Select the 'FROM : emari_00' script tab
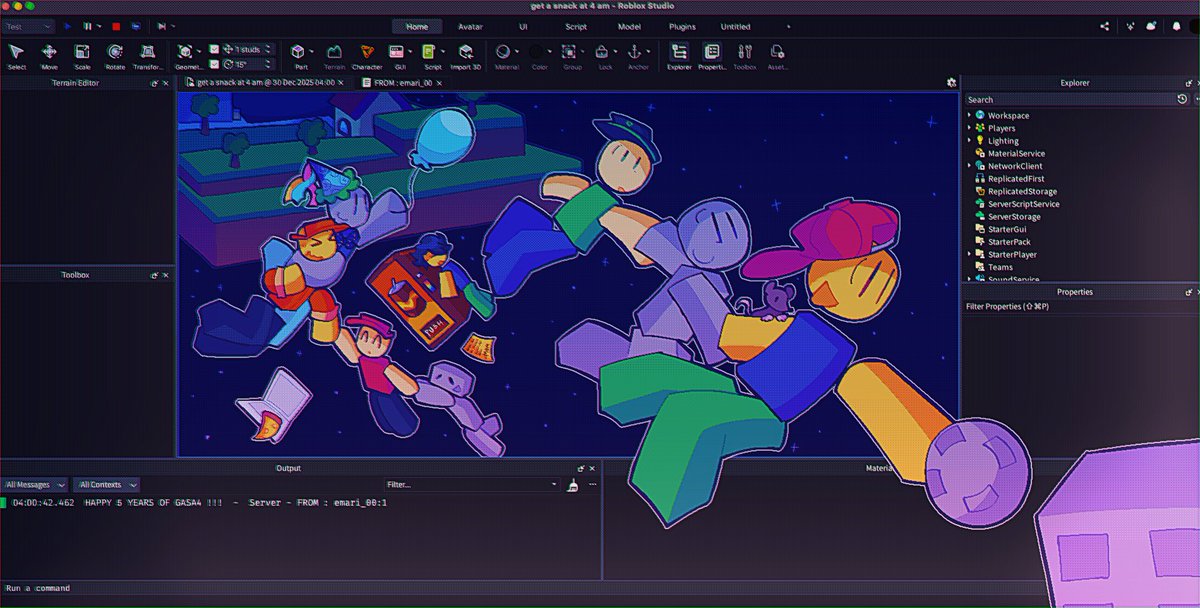 tap(400, 83)
